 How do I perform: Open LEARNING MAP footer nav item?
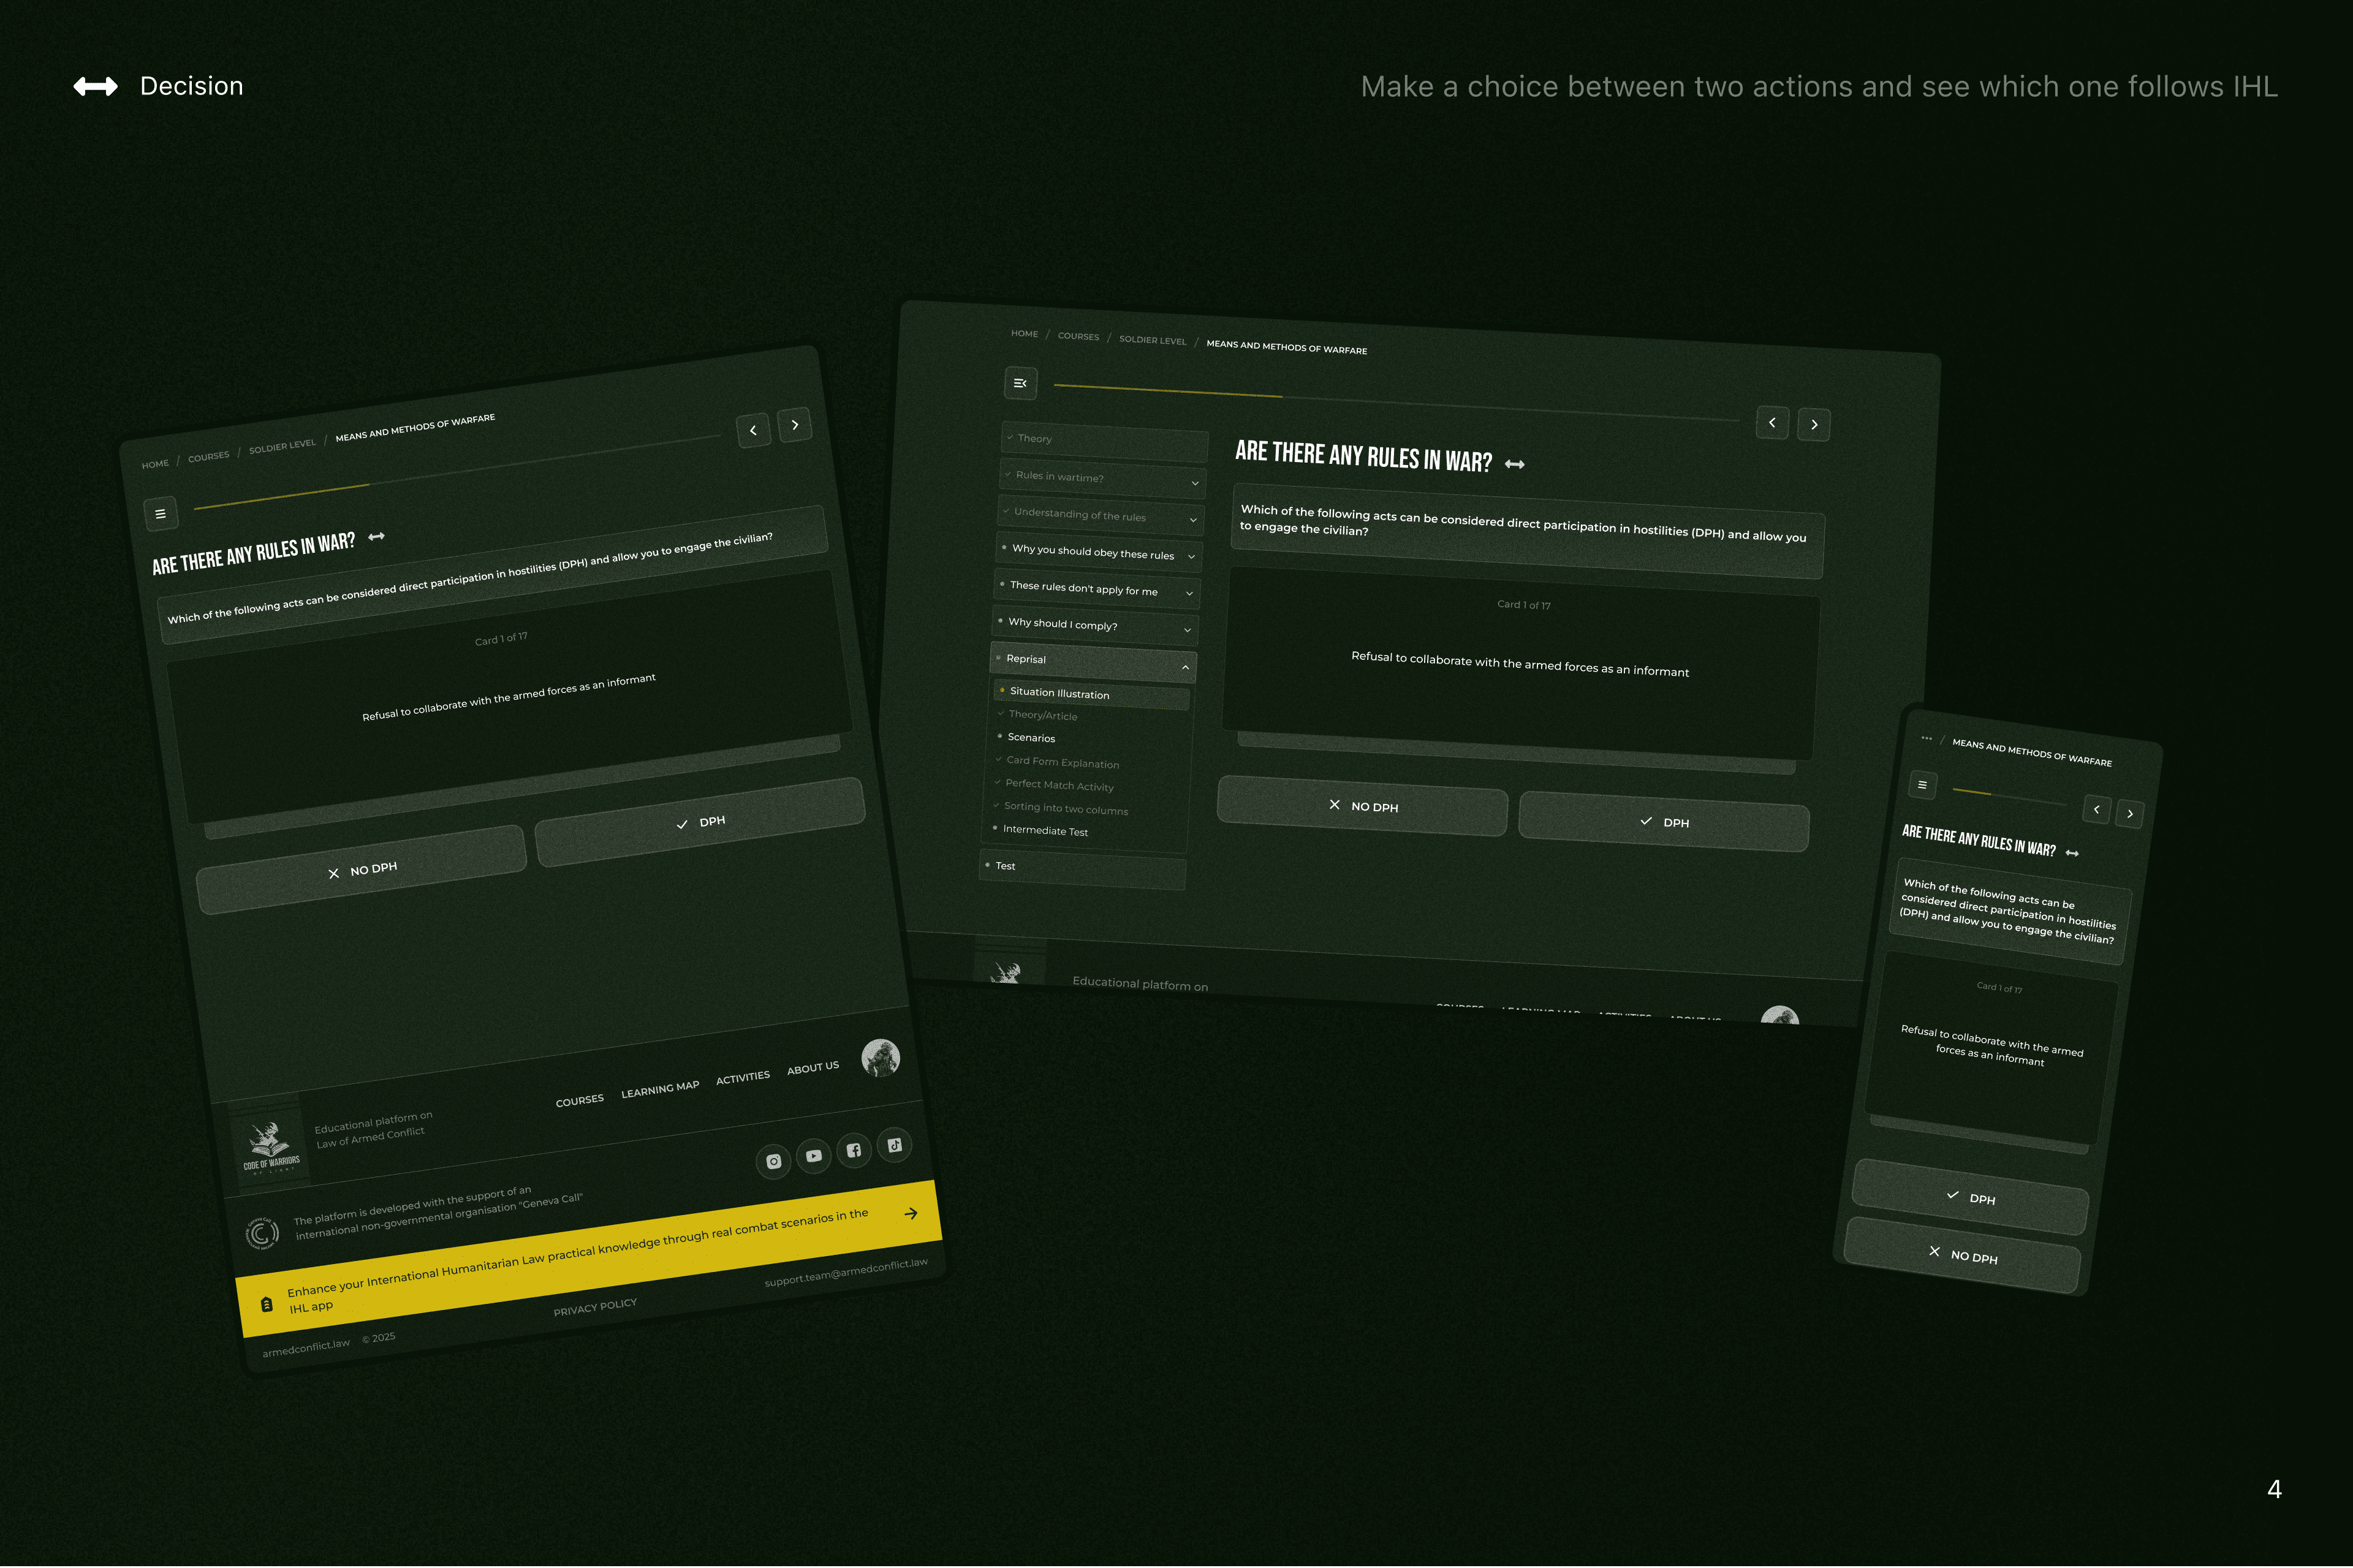click(660, 1089)
